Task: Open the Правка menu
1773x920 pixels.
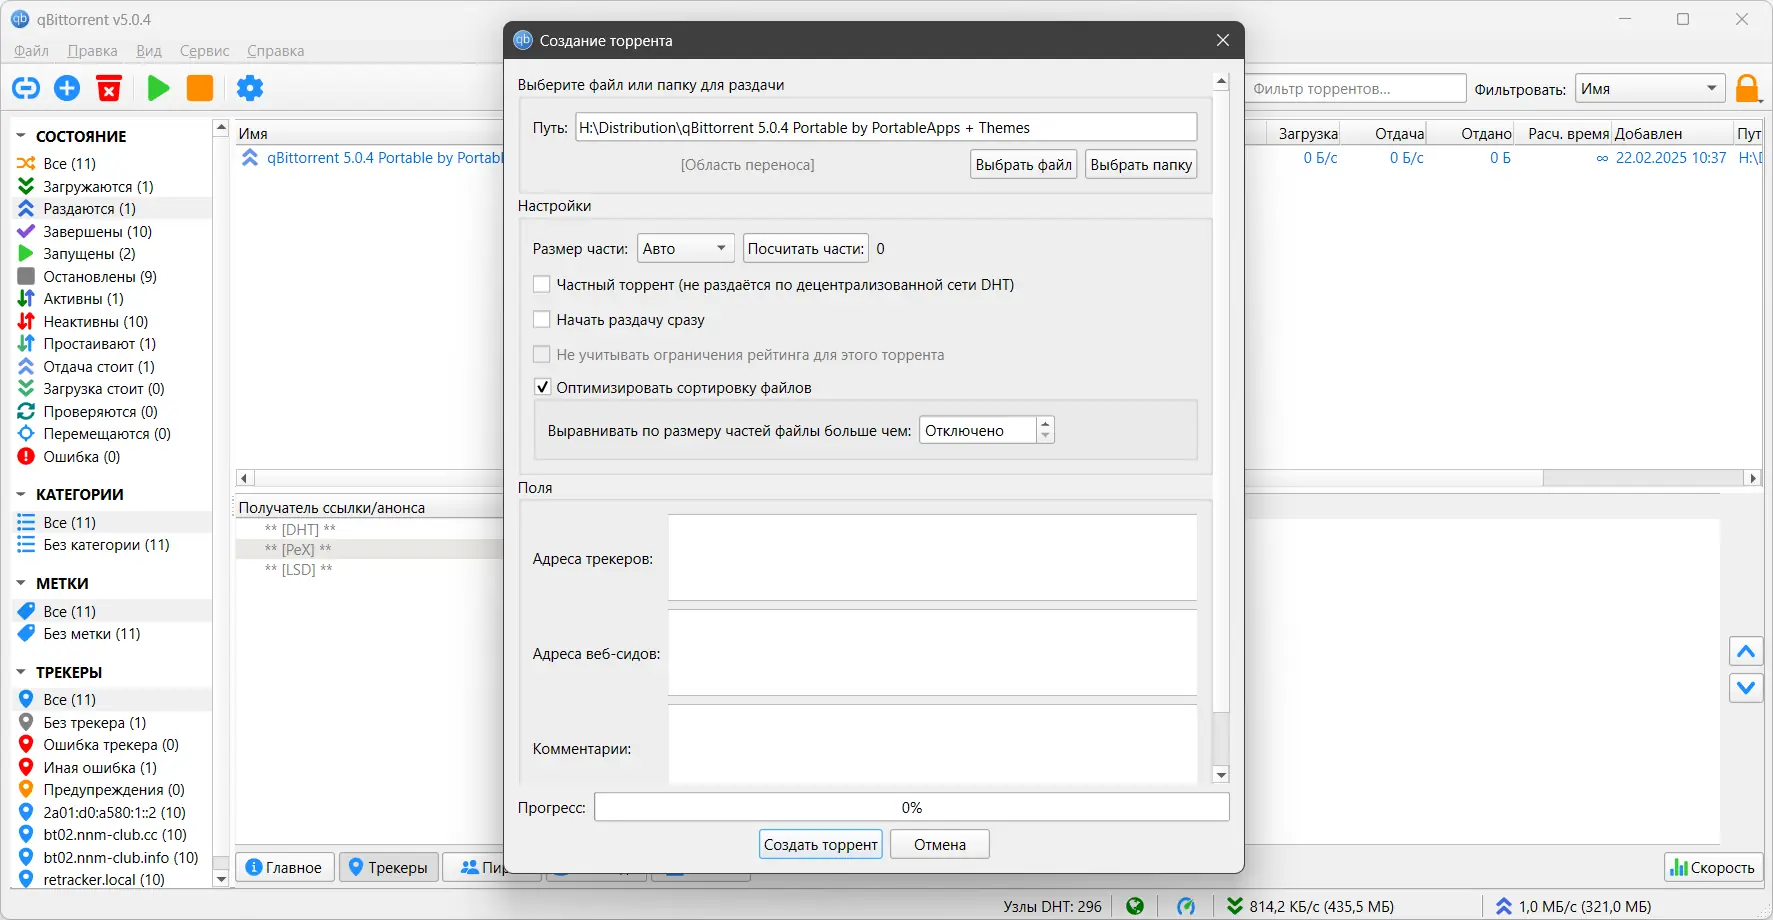Action: tap(92, 51)
